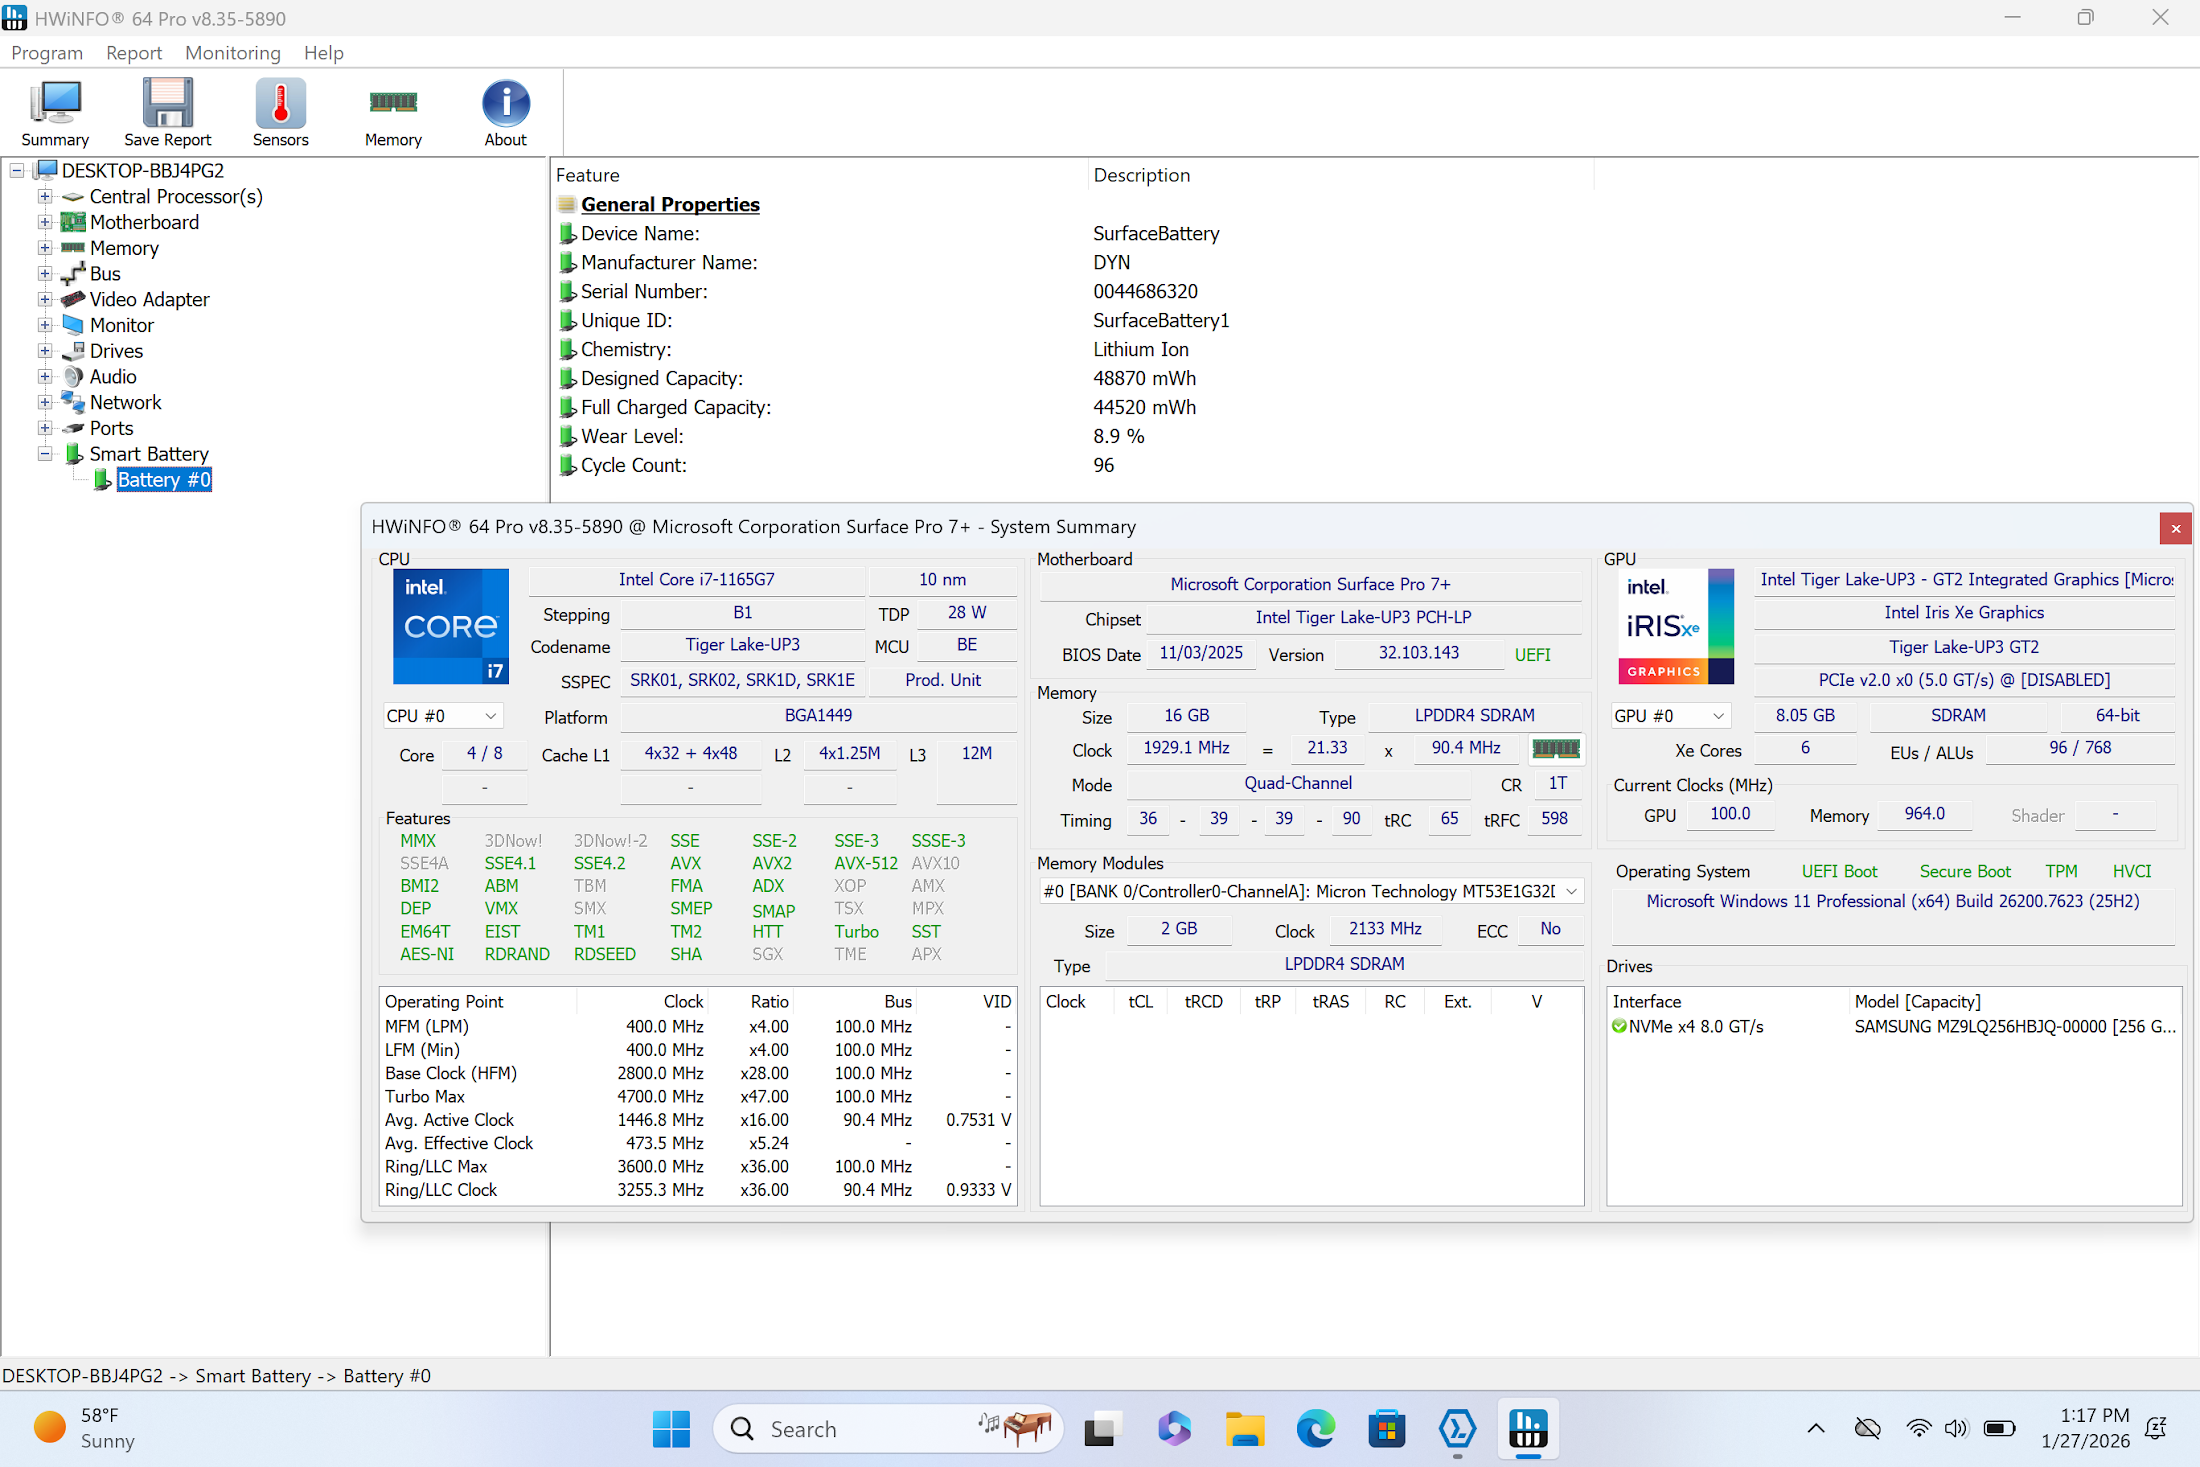Select Video Adapter in the device tree
The height and width of the screenshot is (1467, 2200).
[149, 299]
